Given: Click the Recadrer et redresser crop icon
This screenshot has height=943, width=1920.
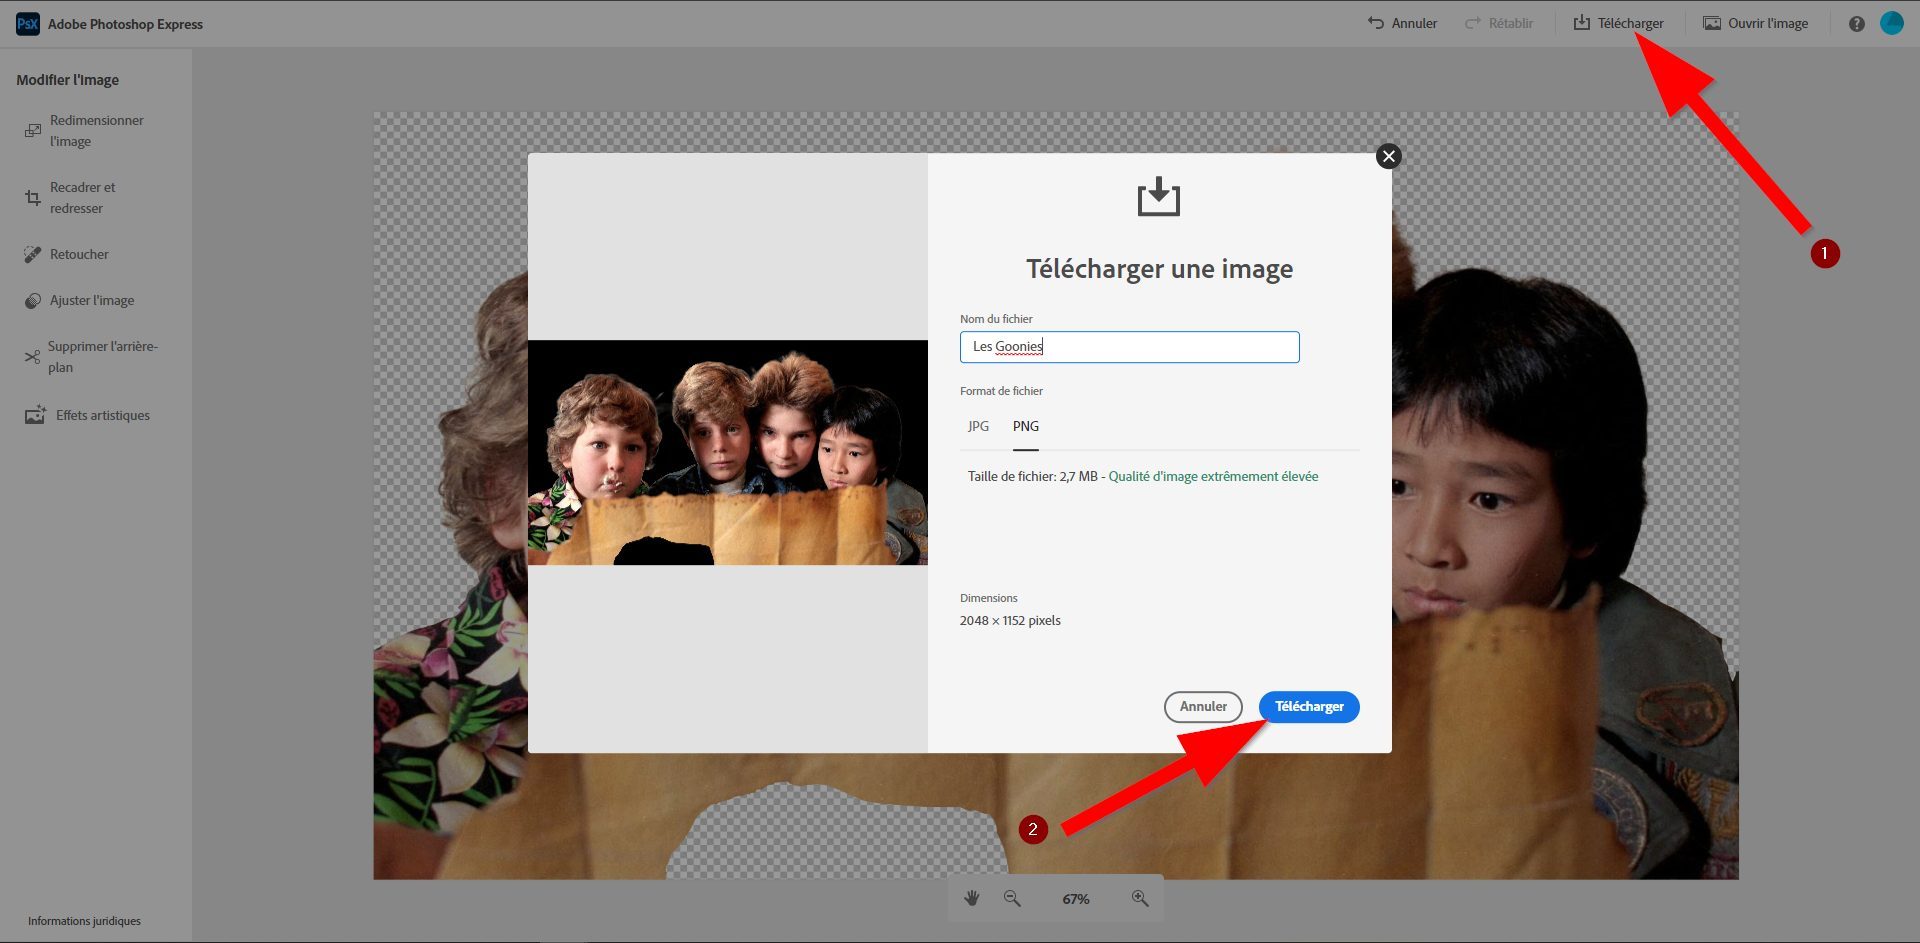Looking at the screenshot, I should click(x=33, y=198).
